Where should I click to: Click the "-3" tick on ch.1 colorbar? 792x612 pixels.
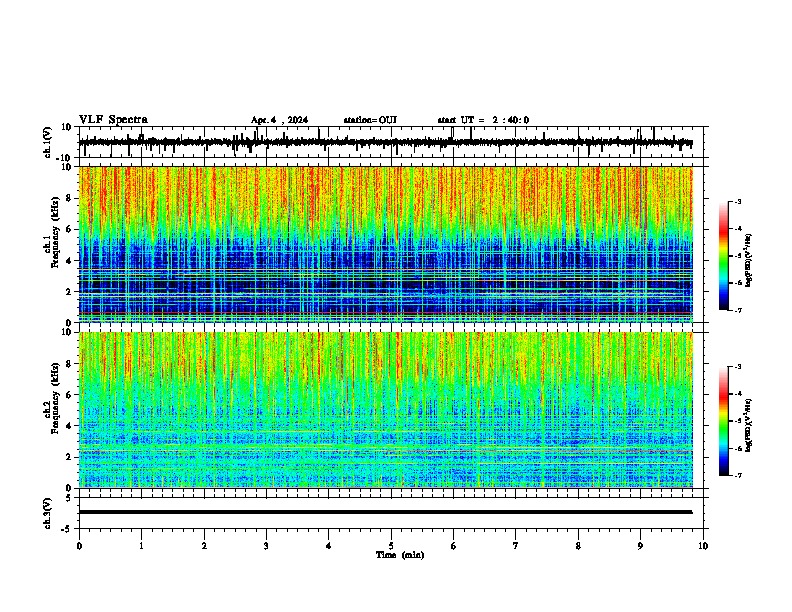pyautogui.click(x=738, y=201)
